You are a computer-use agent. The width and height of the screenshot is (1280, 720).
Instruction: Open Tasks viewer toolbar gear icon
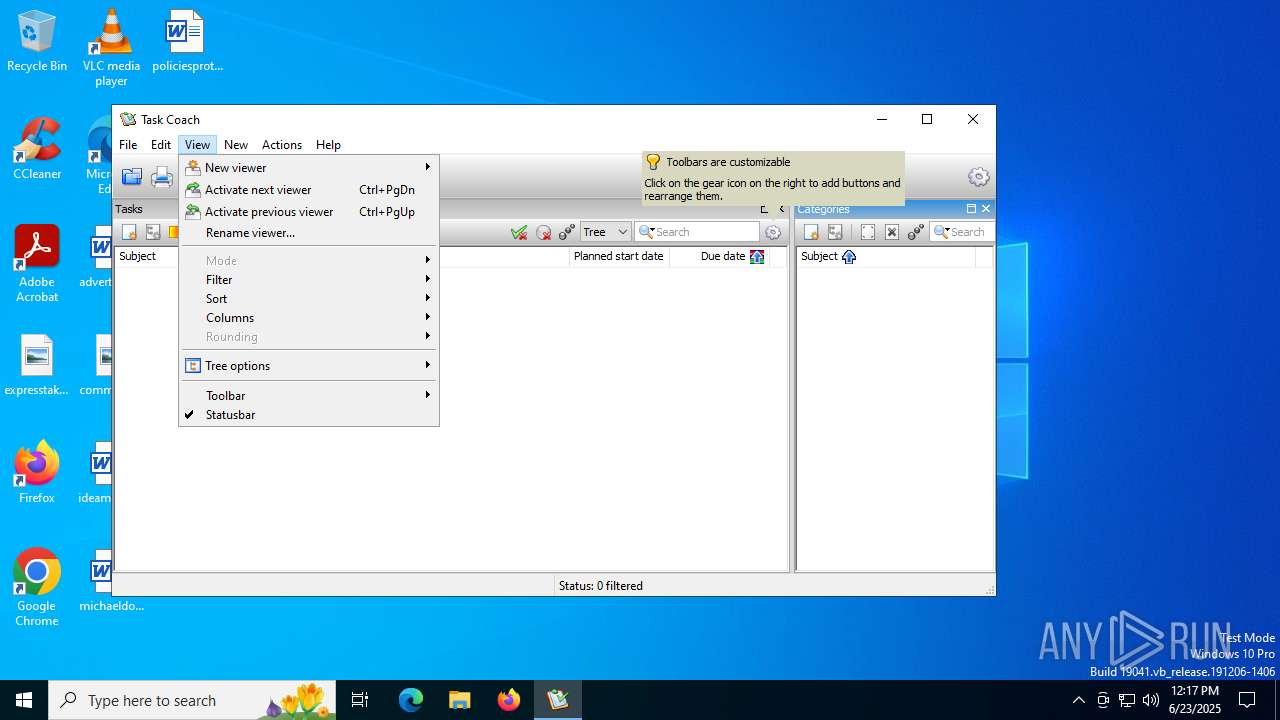(773, 232)
